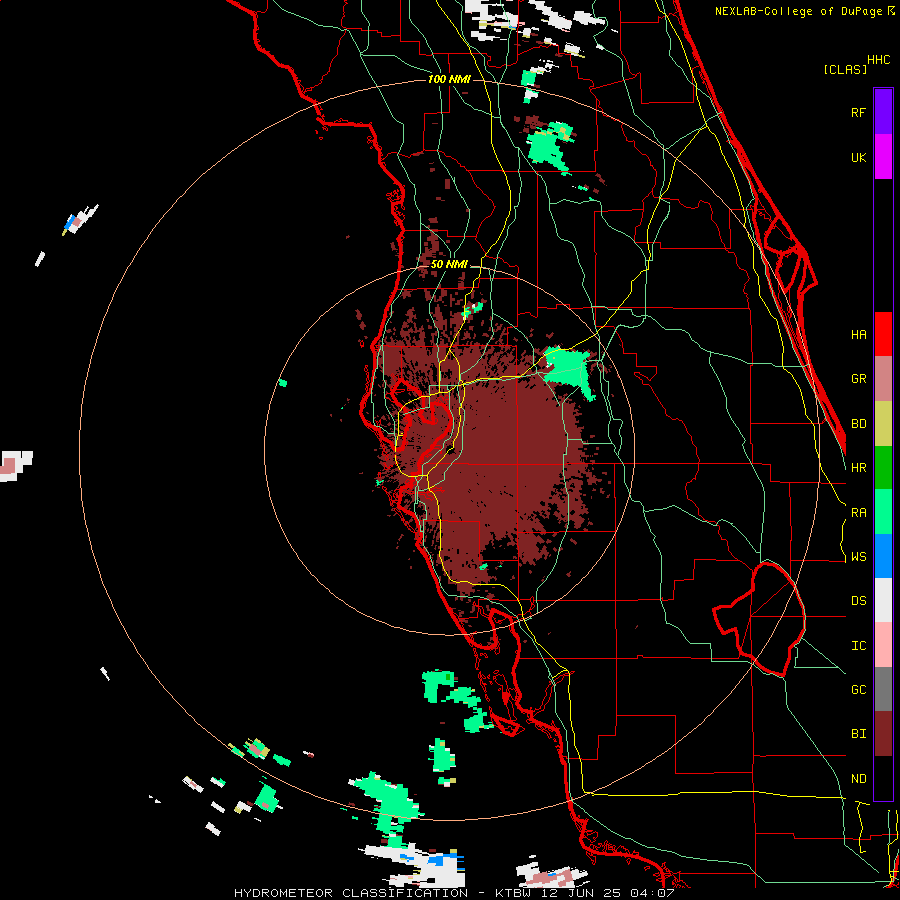The height and width of the screenshot is (900, 900).
Task: Click the WS blue legend swatch
Action: coord(883,556)
